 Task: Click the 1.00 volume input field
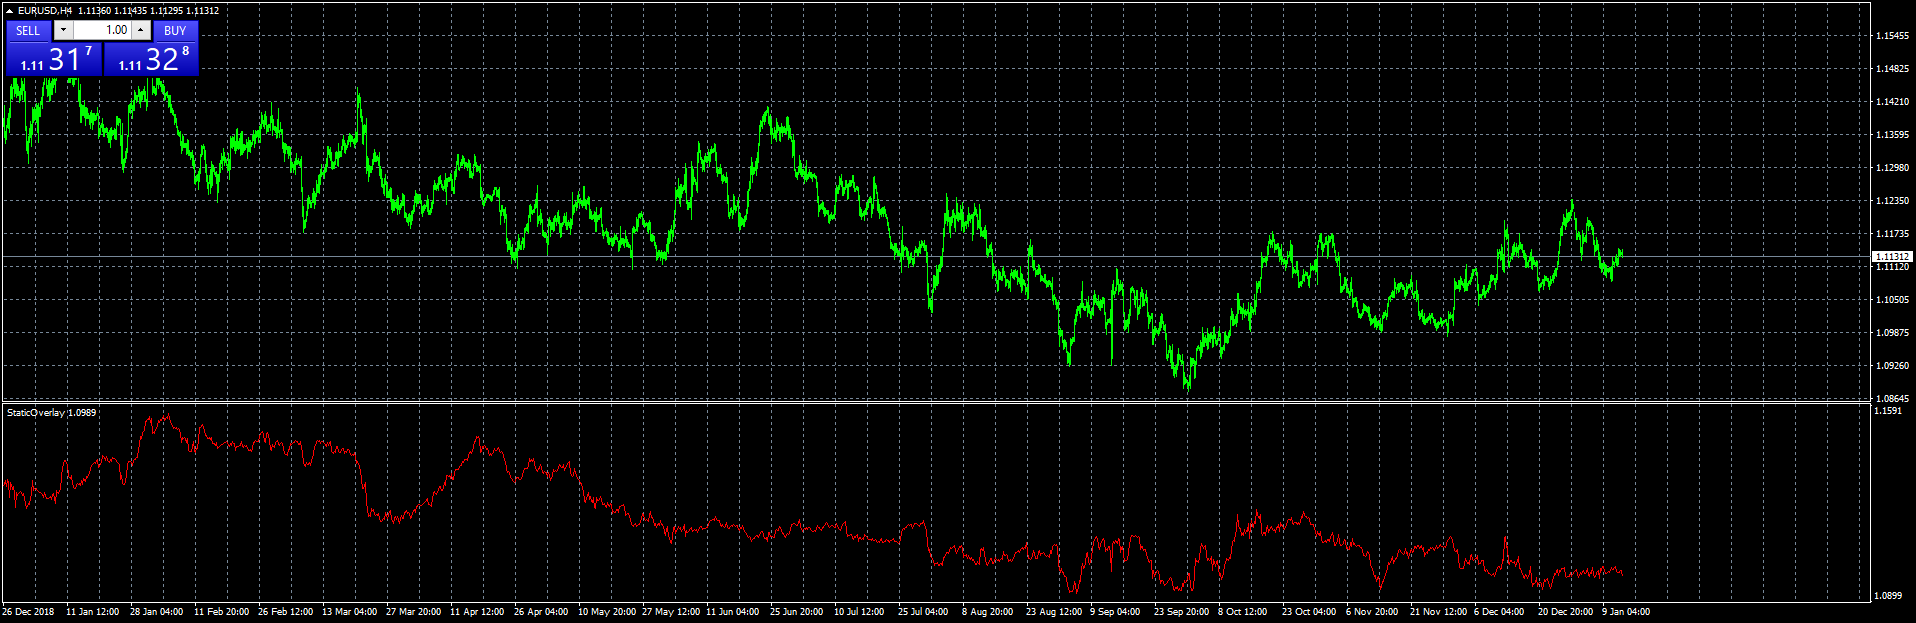(x=102, y=31)
